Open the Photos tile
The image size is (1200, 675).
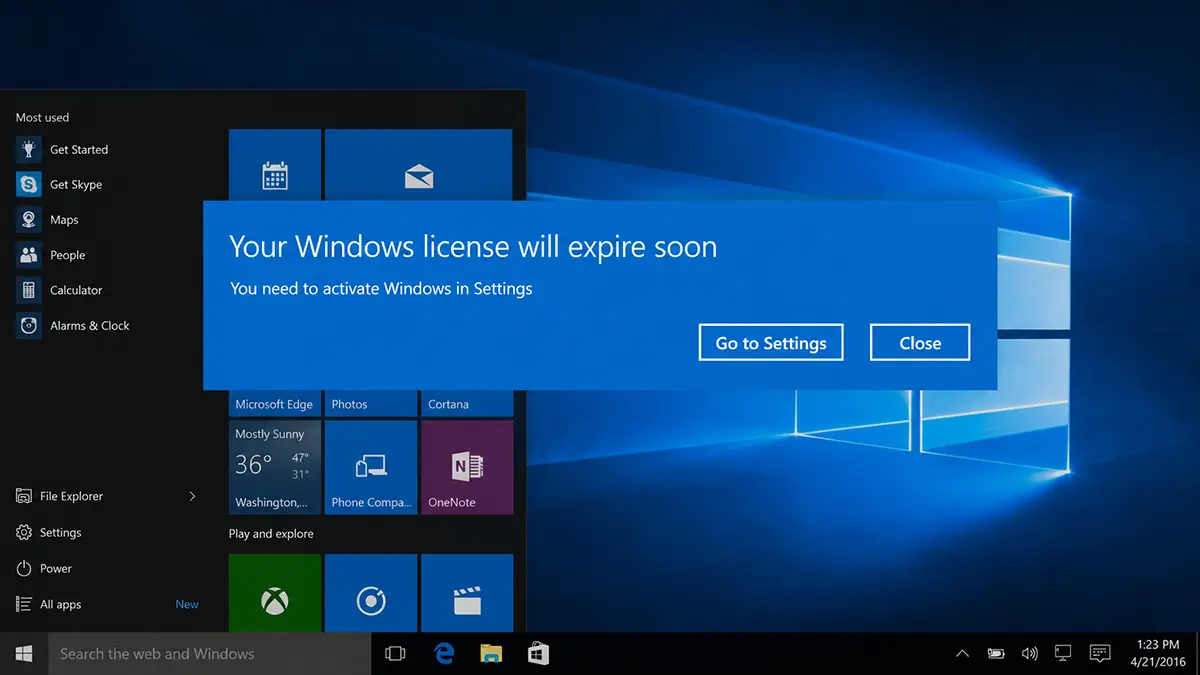click(371, 403)
